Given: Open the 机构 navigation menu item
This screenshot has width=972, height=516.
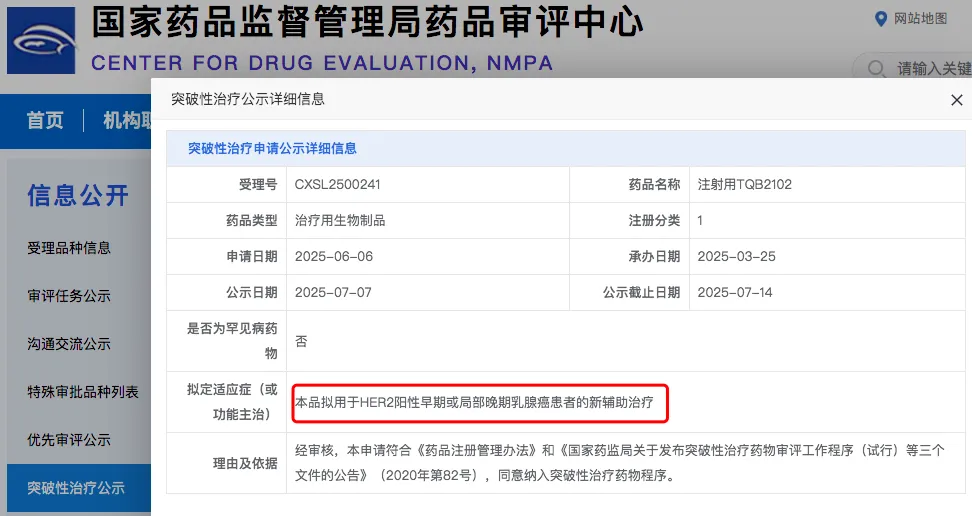Looking at the screenshot, I should (126, 120).
